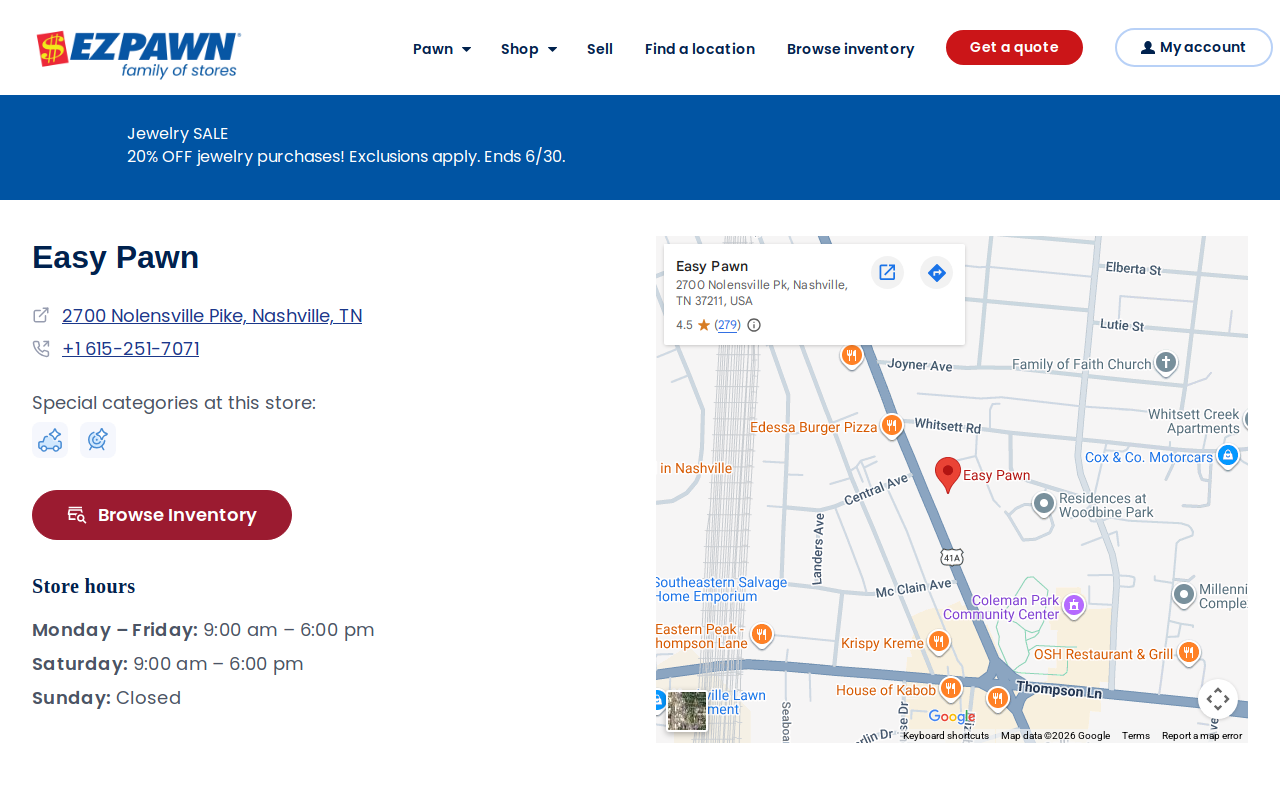This screenshot has width=1280, height=800.
Task: Toggle fullscreen map view
Action: tap(1218, 699)
